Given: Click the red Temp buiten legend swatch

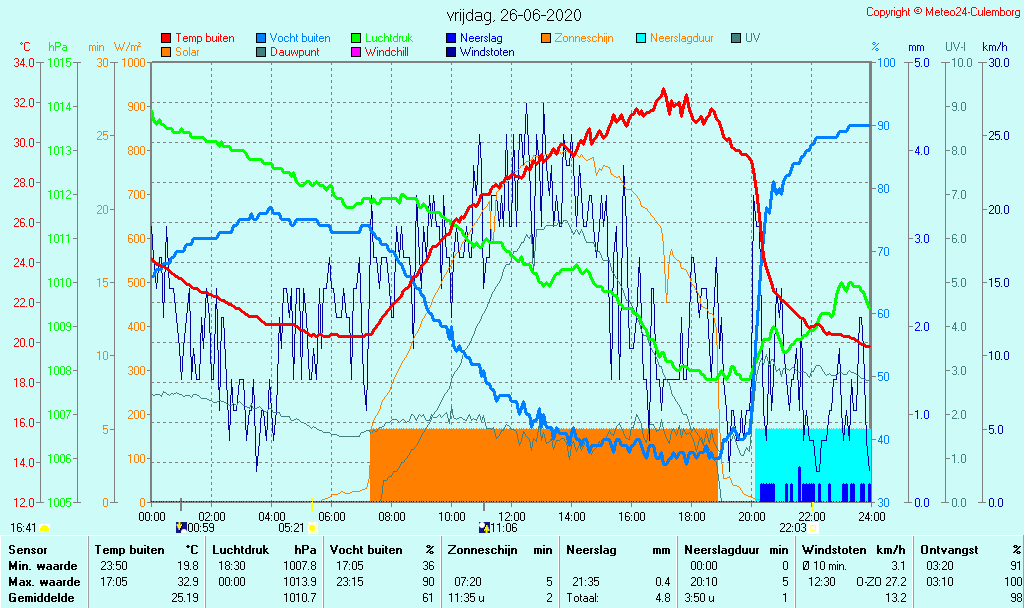Looking at the screenshot, I should click(x=166, y=39).
